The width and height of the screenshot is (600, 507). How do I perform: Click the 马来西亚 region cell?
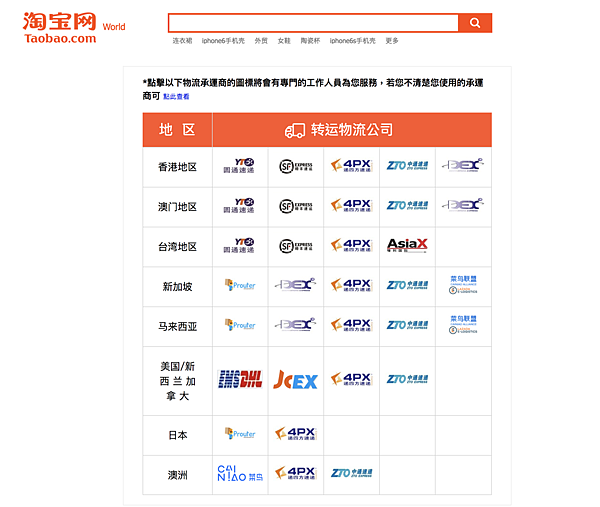point(178,326)
